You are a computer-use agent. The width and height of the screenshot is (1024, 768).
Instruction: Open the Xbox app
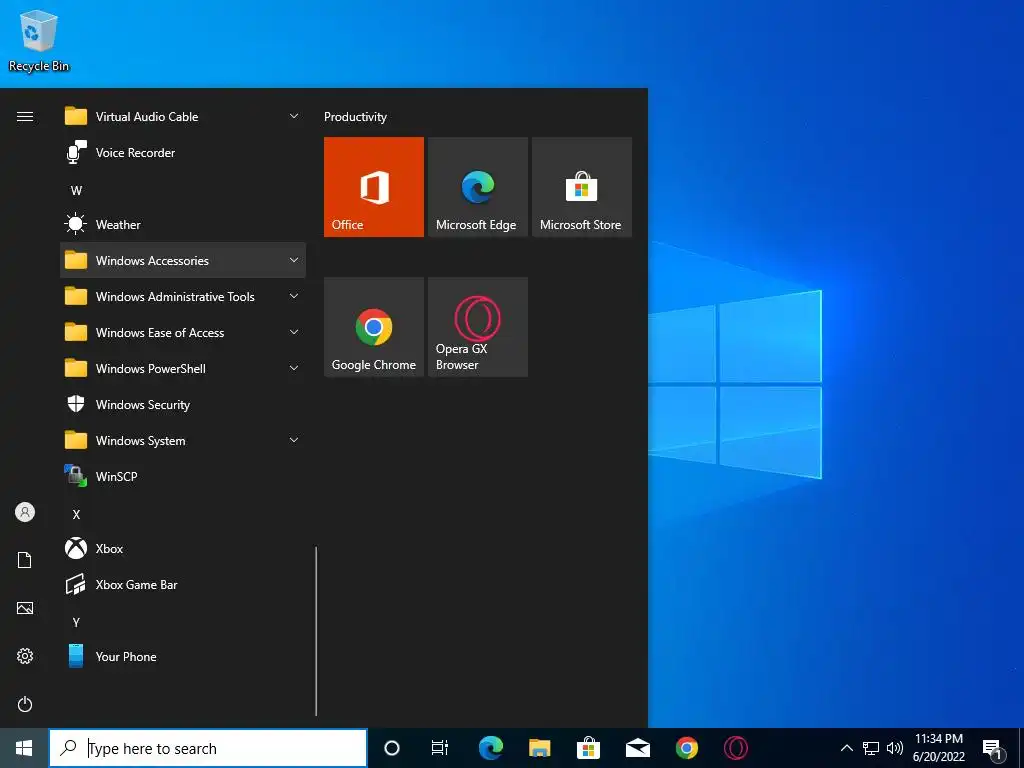click(x=183, y=549)
